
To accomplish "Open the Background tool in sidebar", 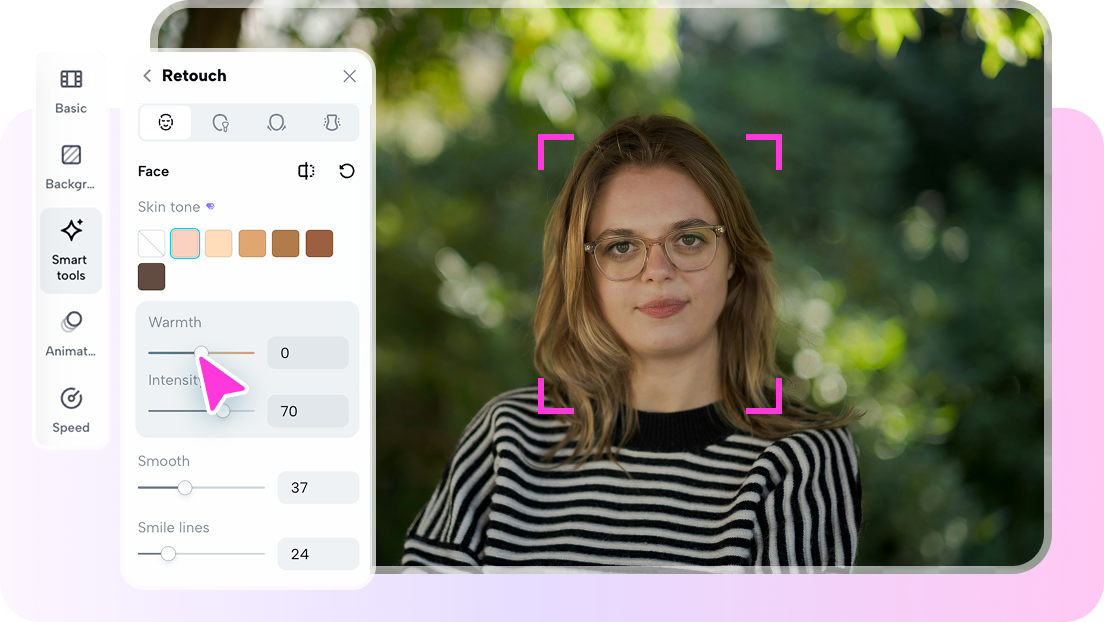I will tap(70, 167).
